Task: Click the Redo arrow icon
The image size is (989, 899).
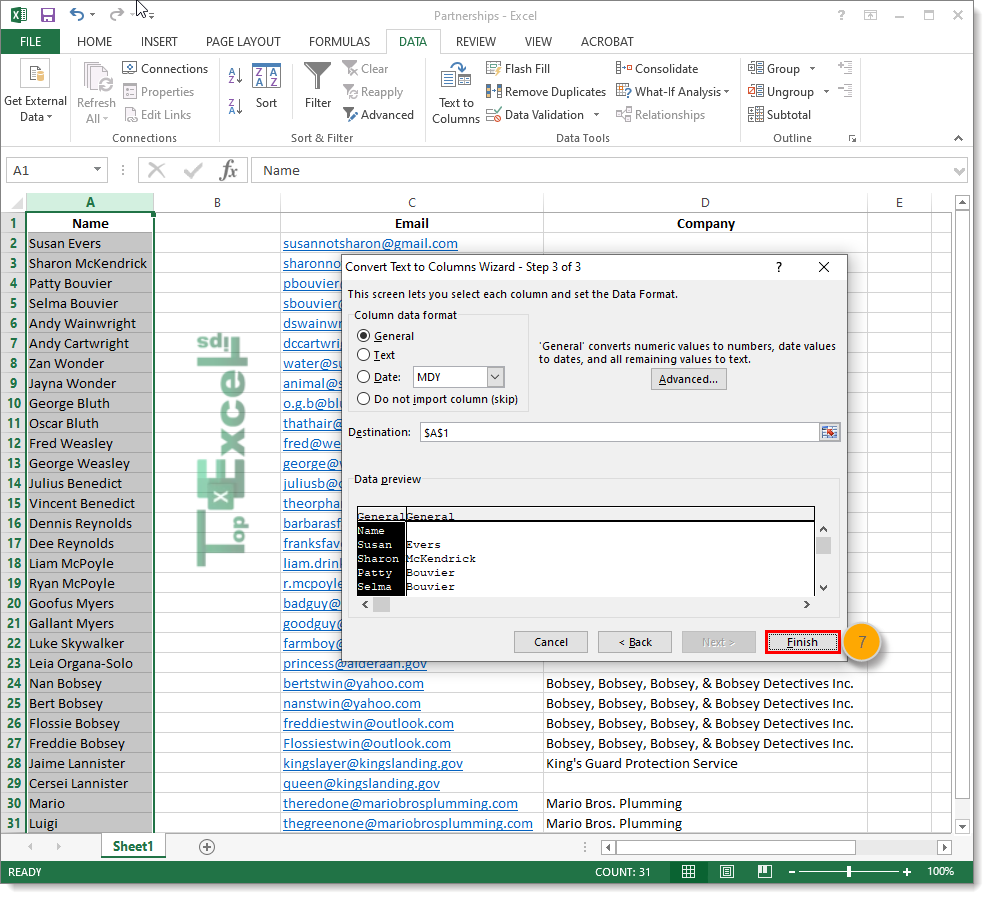Action: pos(116,15)
